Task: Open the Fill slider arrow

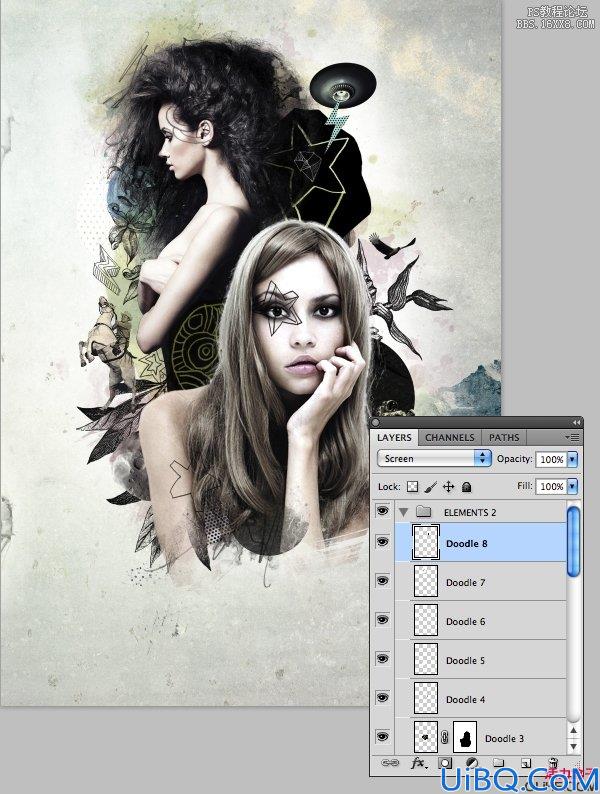Action: 573,486
